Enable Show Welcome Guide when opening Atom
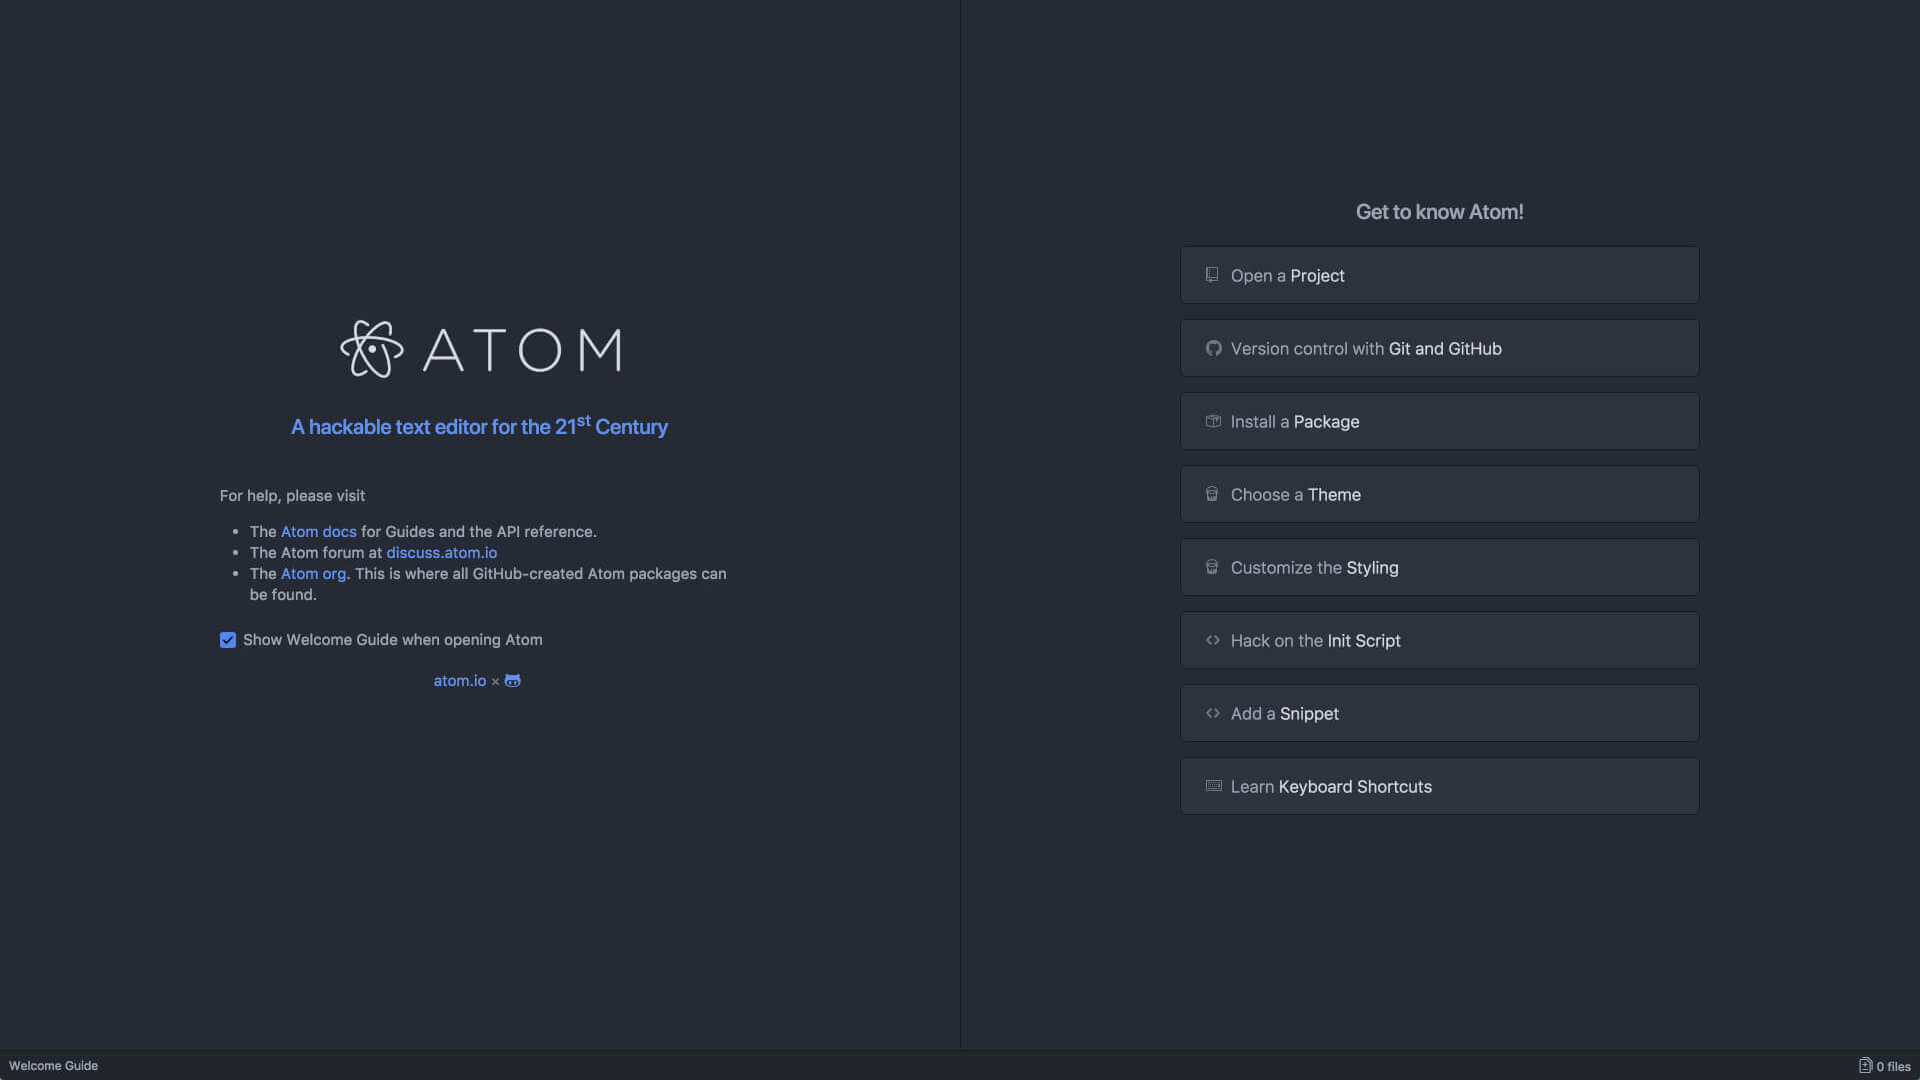 pyautogui.click(x=227, y=640)
